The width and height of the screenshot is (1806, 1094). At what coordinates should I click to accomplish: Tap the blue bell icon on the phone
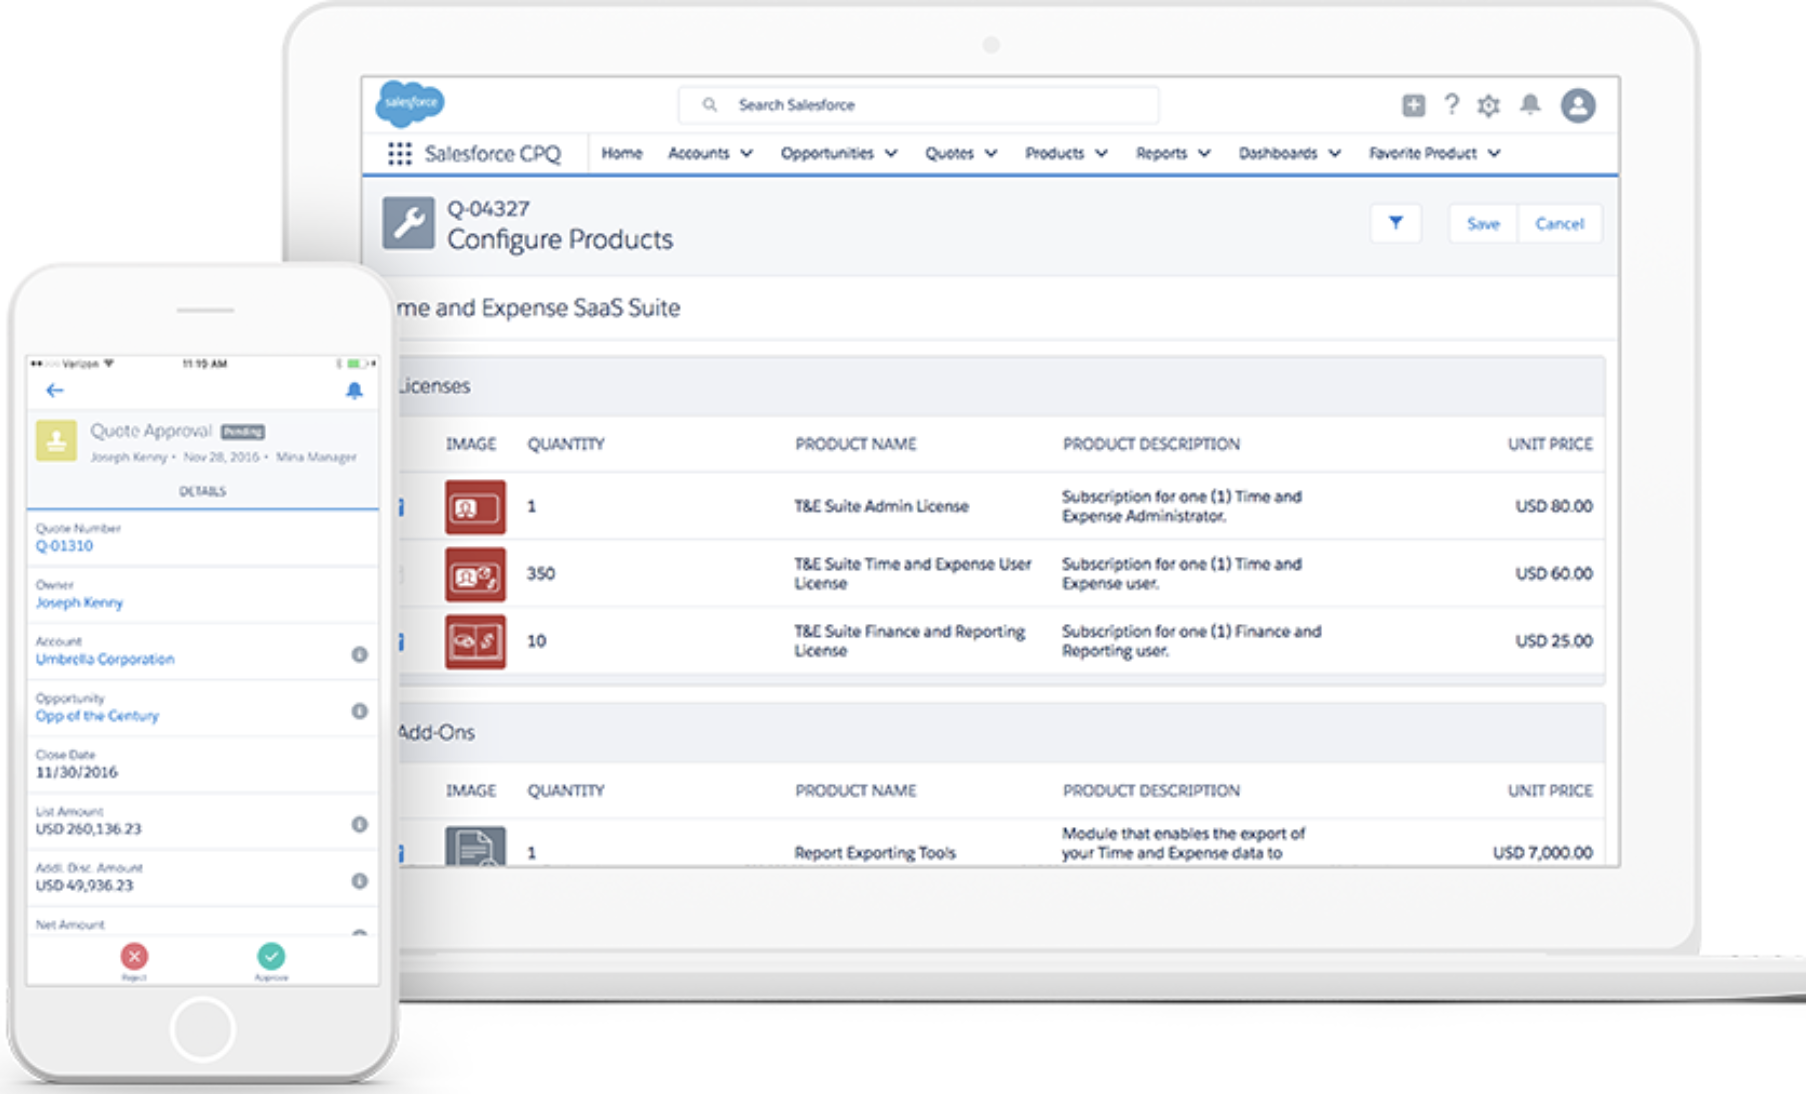(x=354, y=390)
